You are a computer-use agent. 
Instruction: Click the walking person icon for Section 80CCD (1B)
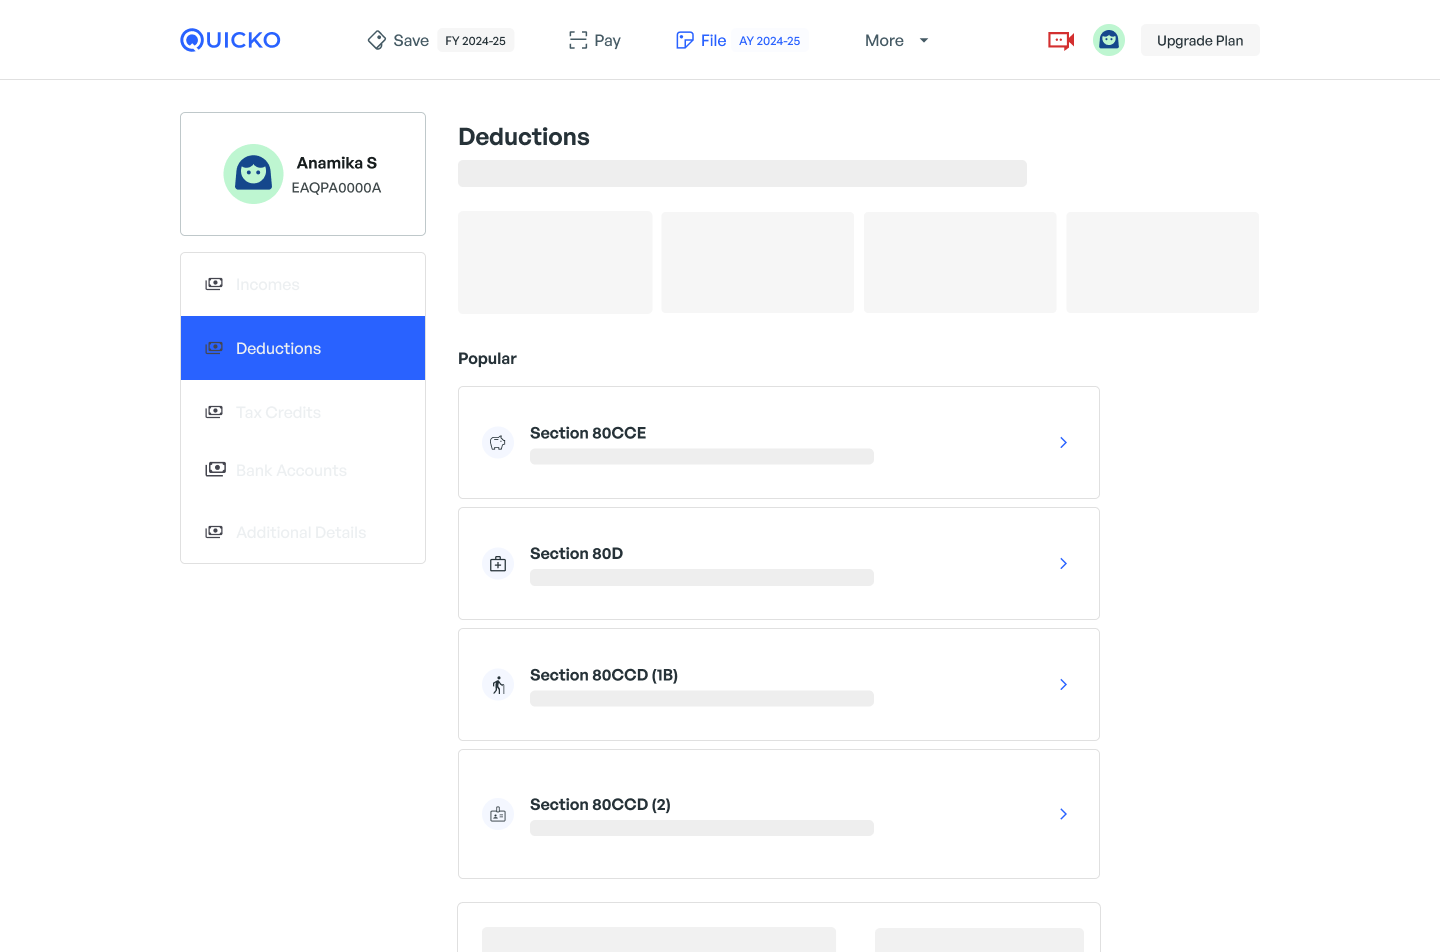498,685
